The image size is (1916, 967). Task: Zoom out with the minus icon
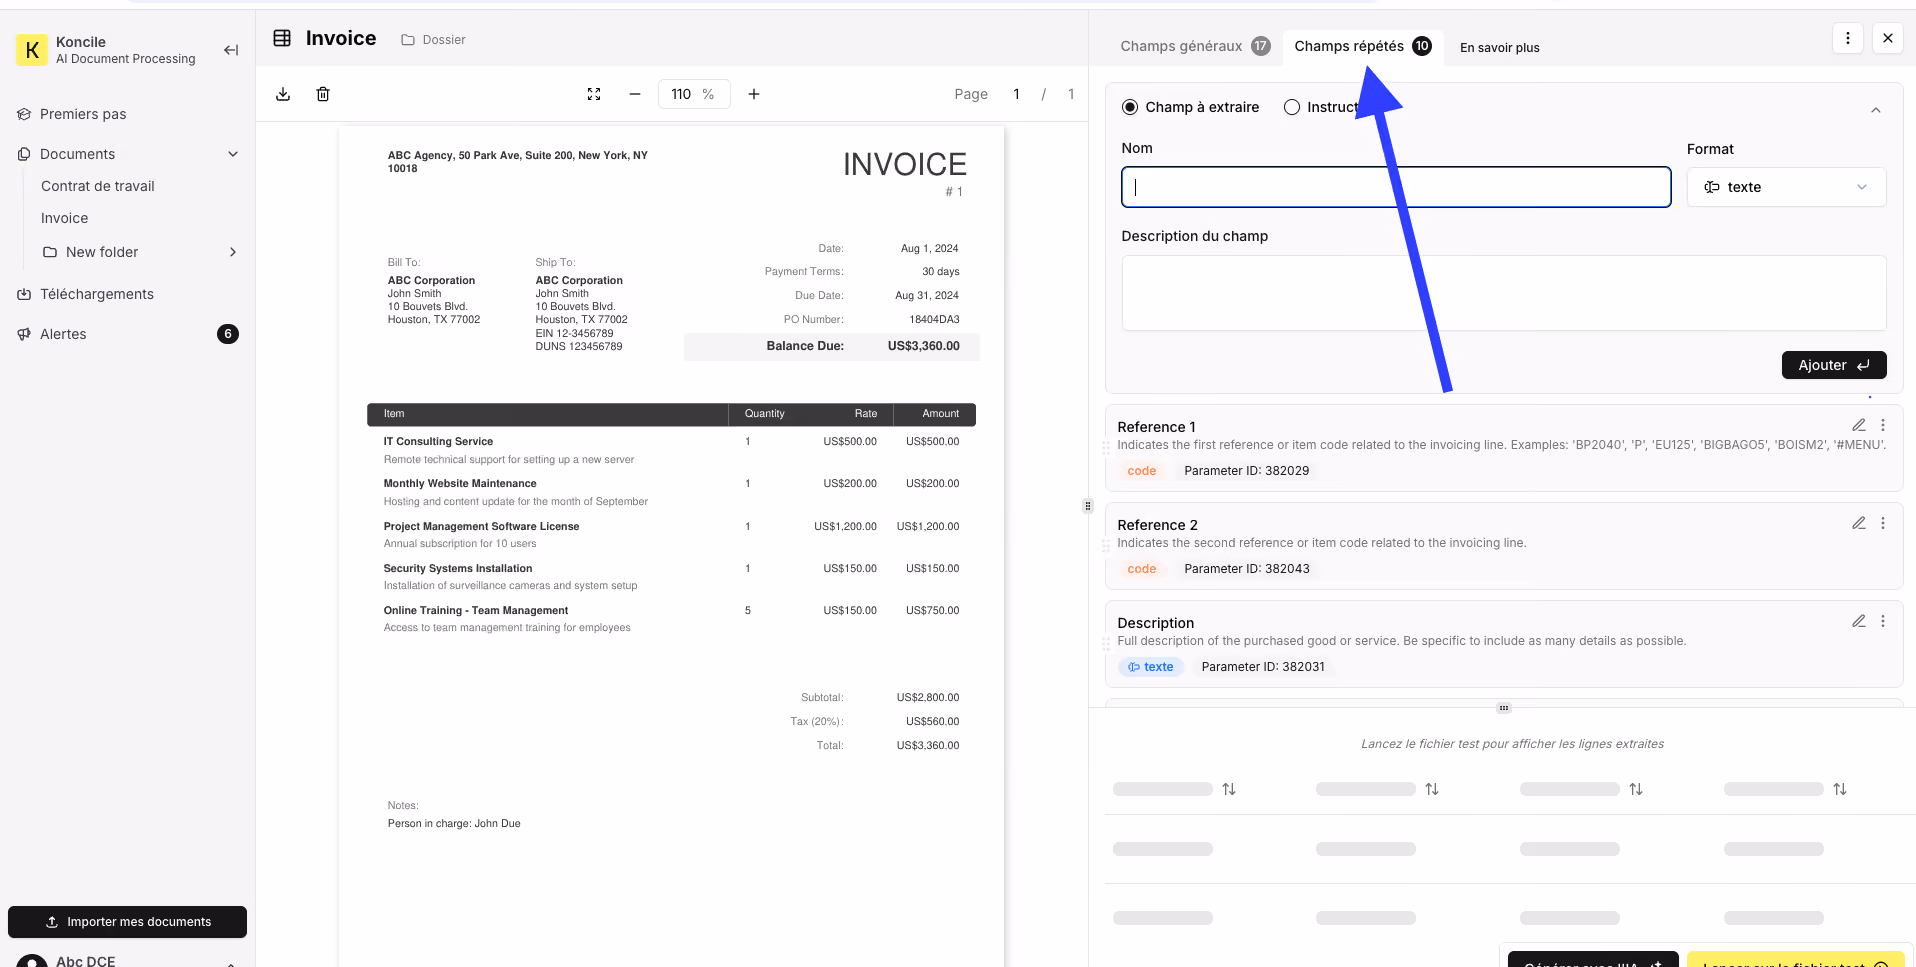(634, 94)
